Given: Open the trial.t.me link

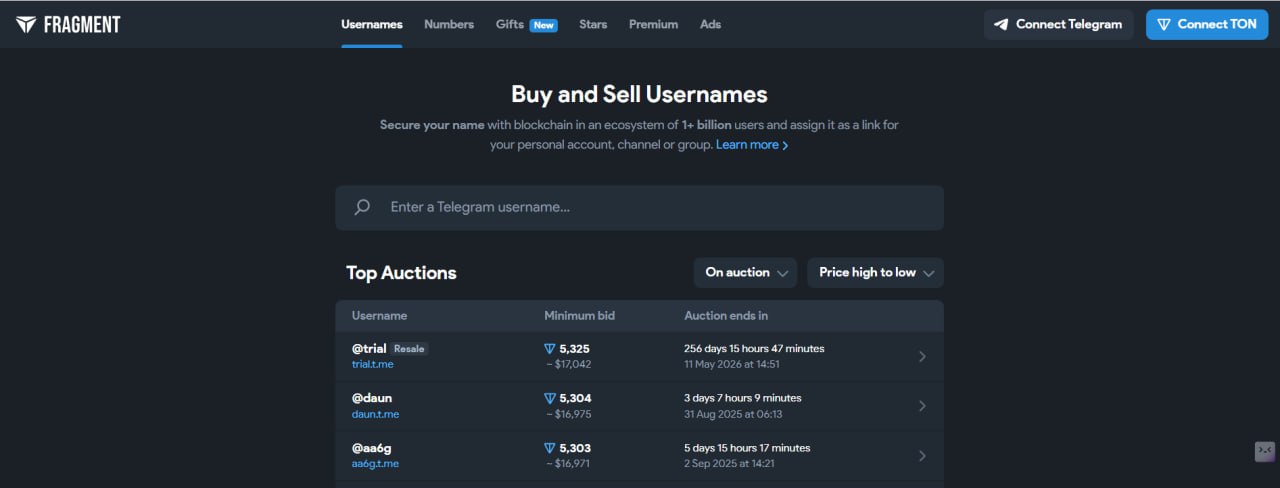Looking at the screenshot, I should (x=373, y=364).
